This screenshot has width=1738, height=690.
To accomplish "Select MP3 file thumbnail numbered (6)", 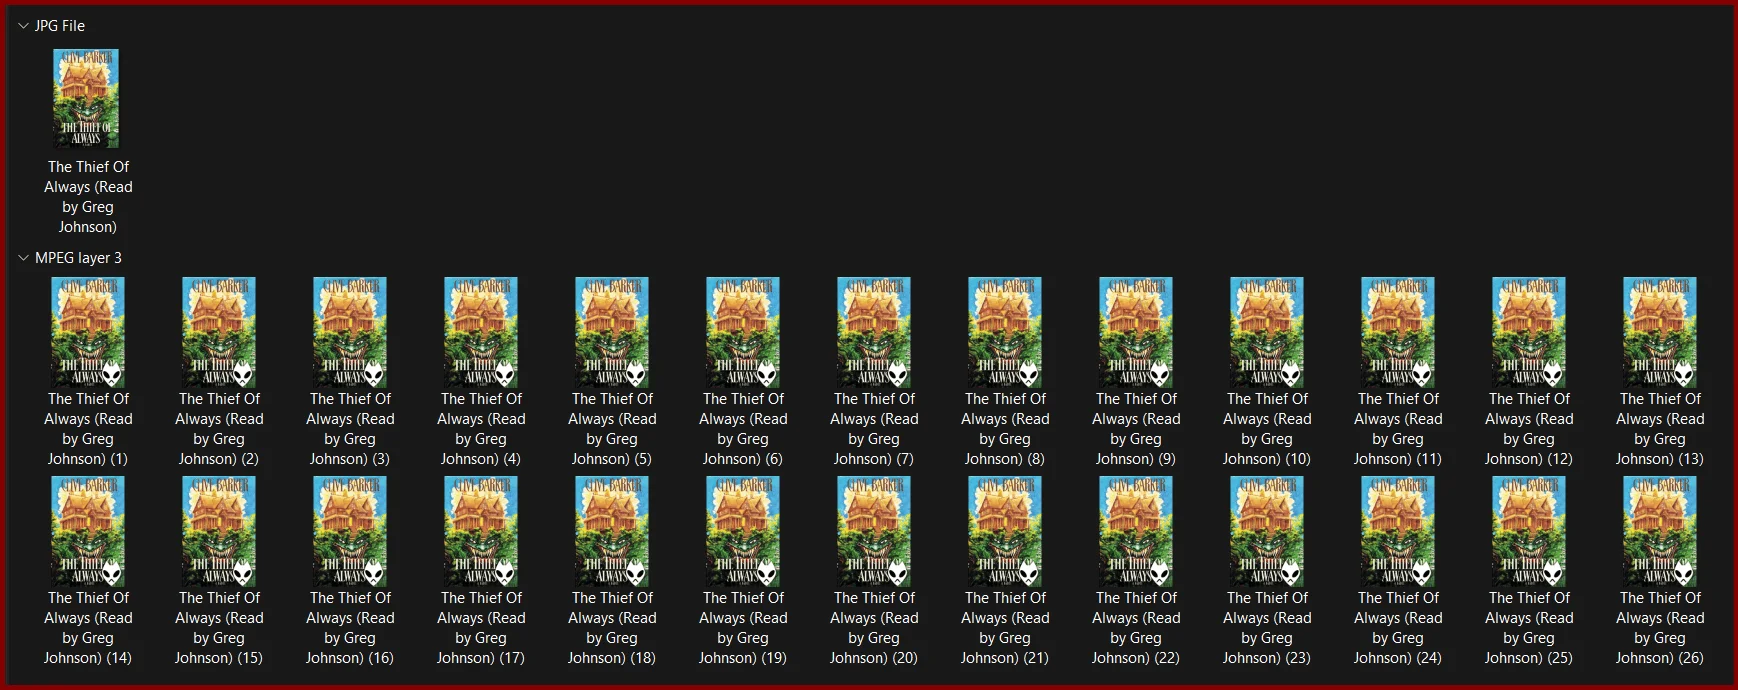I will pyautogui.click(x=743, y=333).
